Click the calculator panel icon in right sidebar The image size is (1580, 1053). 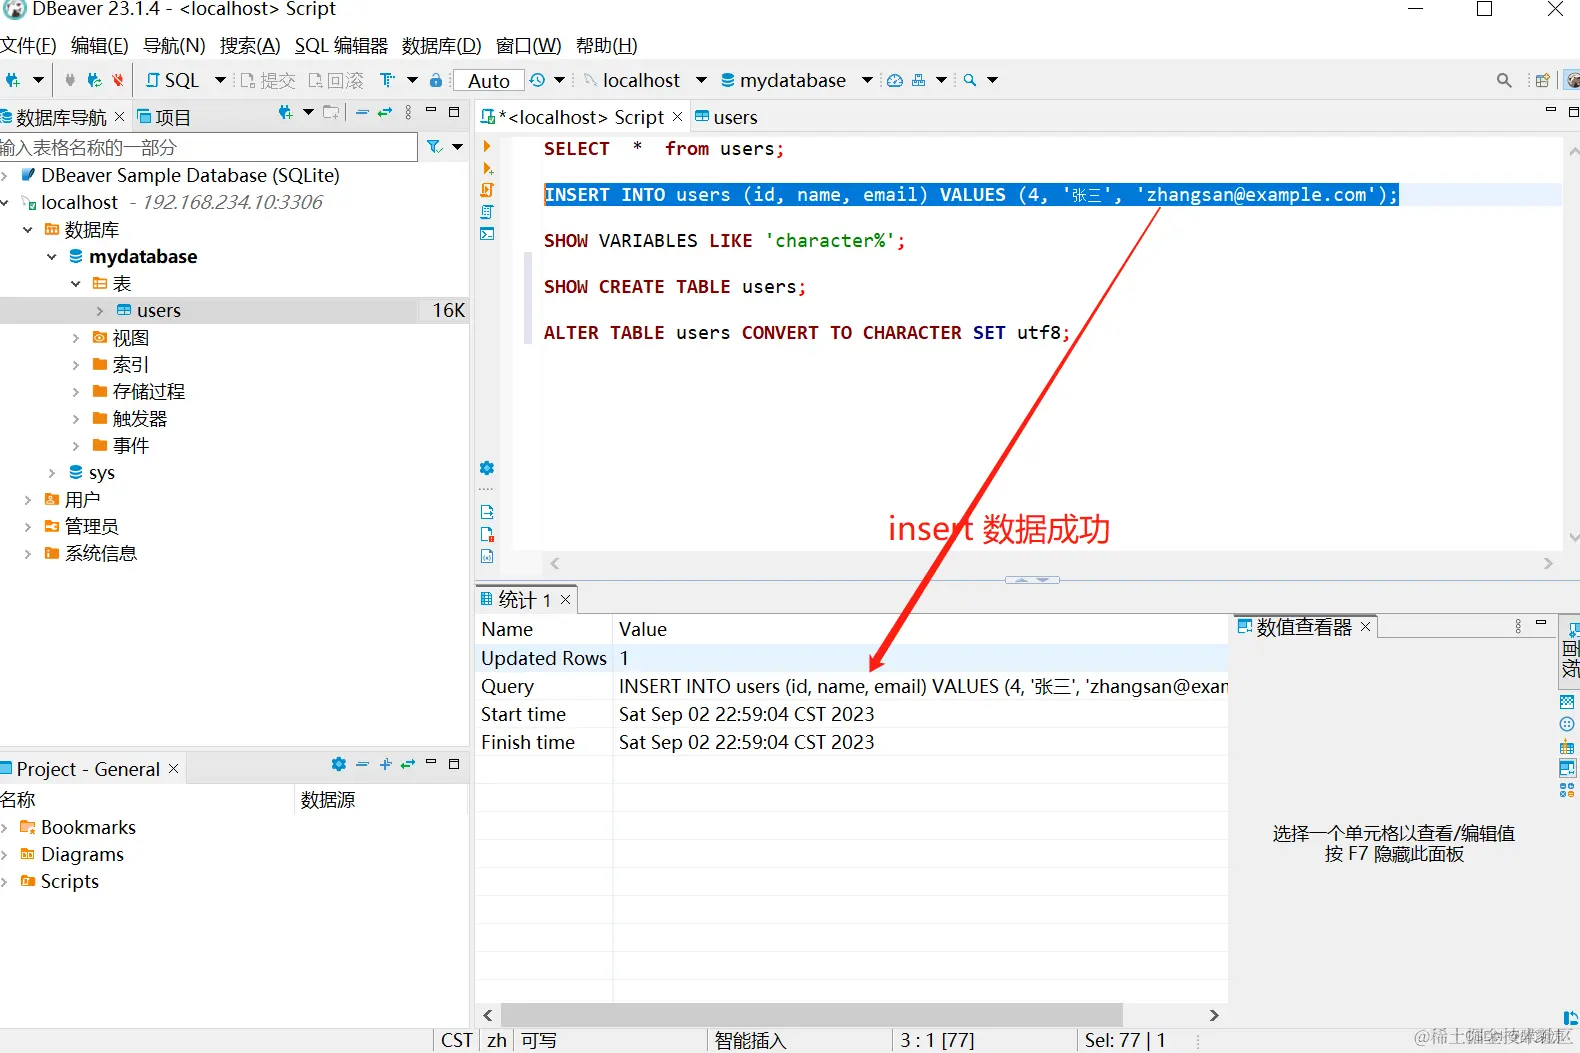pos(1567,746)
